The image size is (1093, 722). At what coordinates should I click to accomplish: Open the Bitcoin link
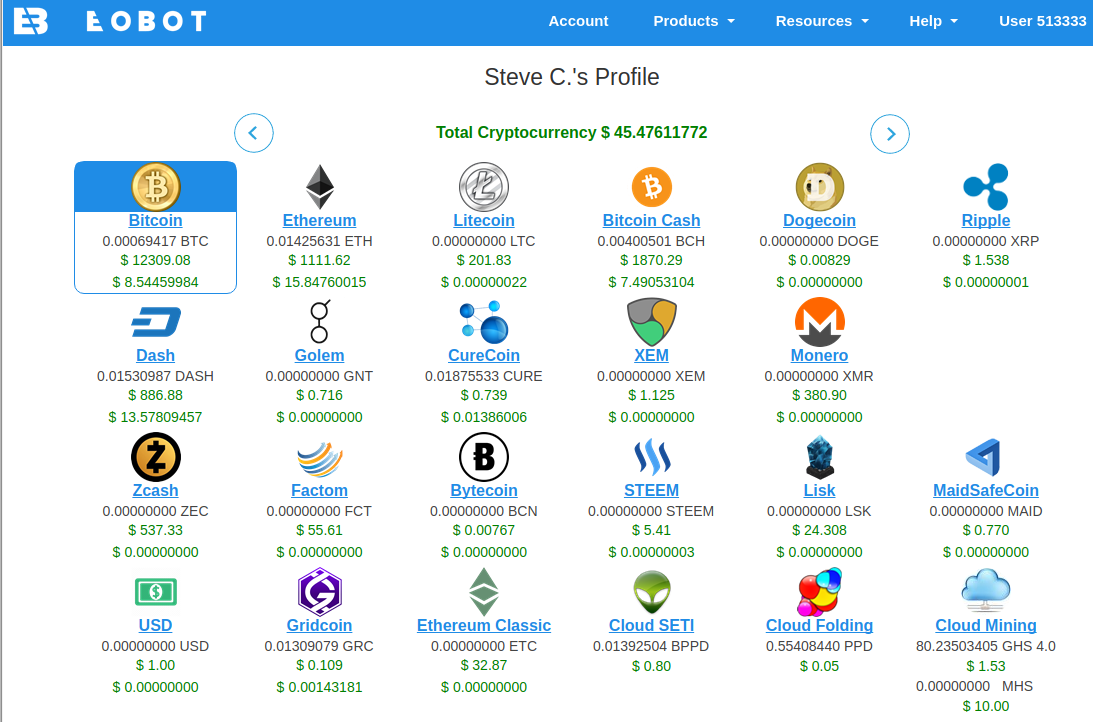(x=155, y=220)
